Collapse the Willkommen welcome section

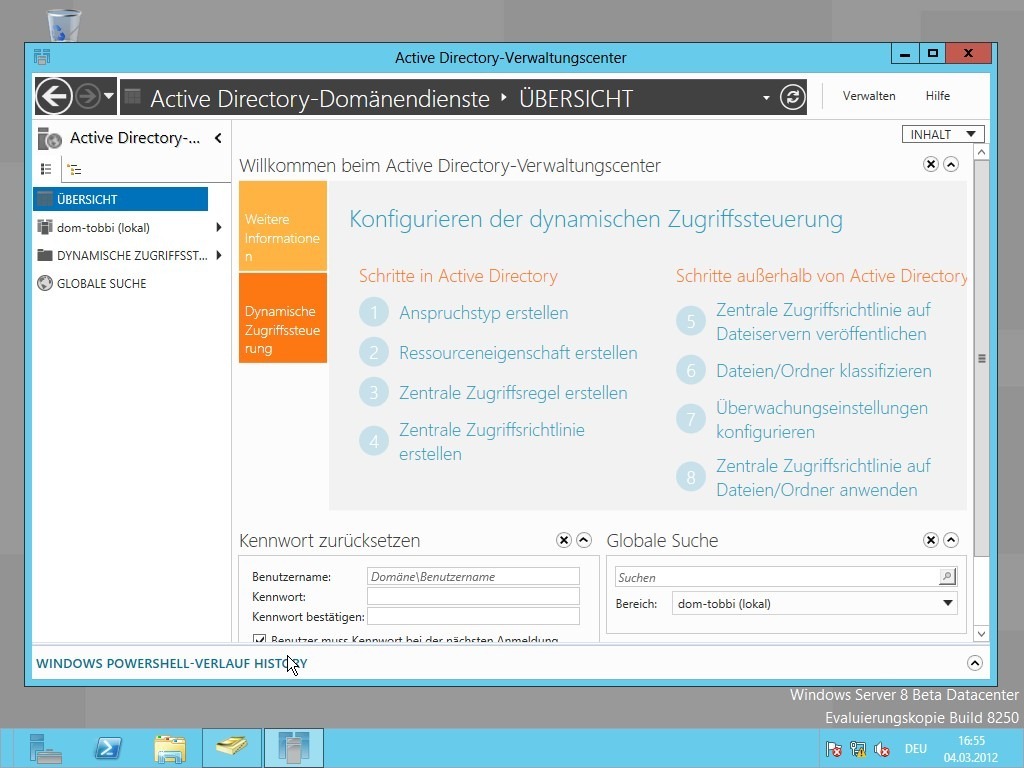(x=951, y=165)
